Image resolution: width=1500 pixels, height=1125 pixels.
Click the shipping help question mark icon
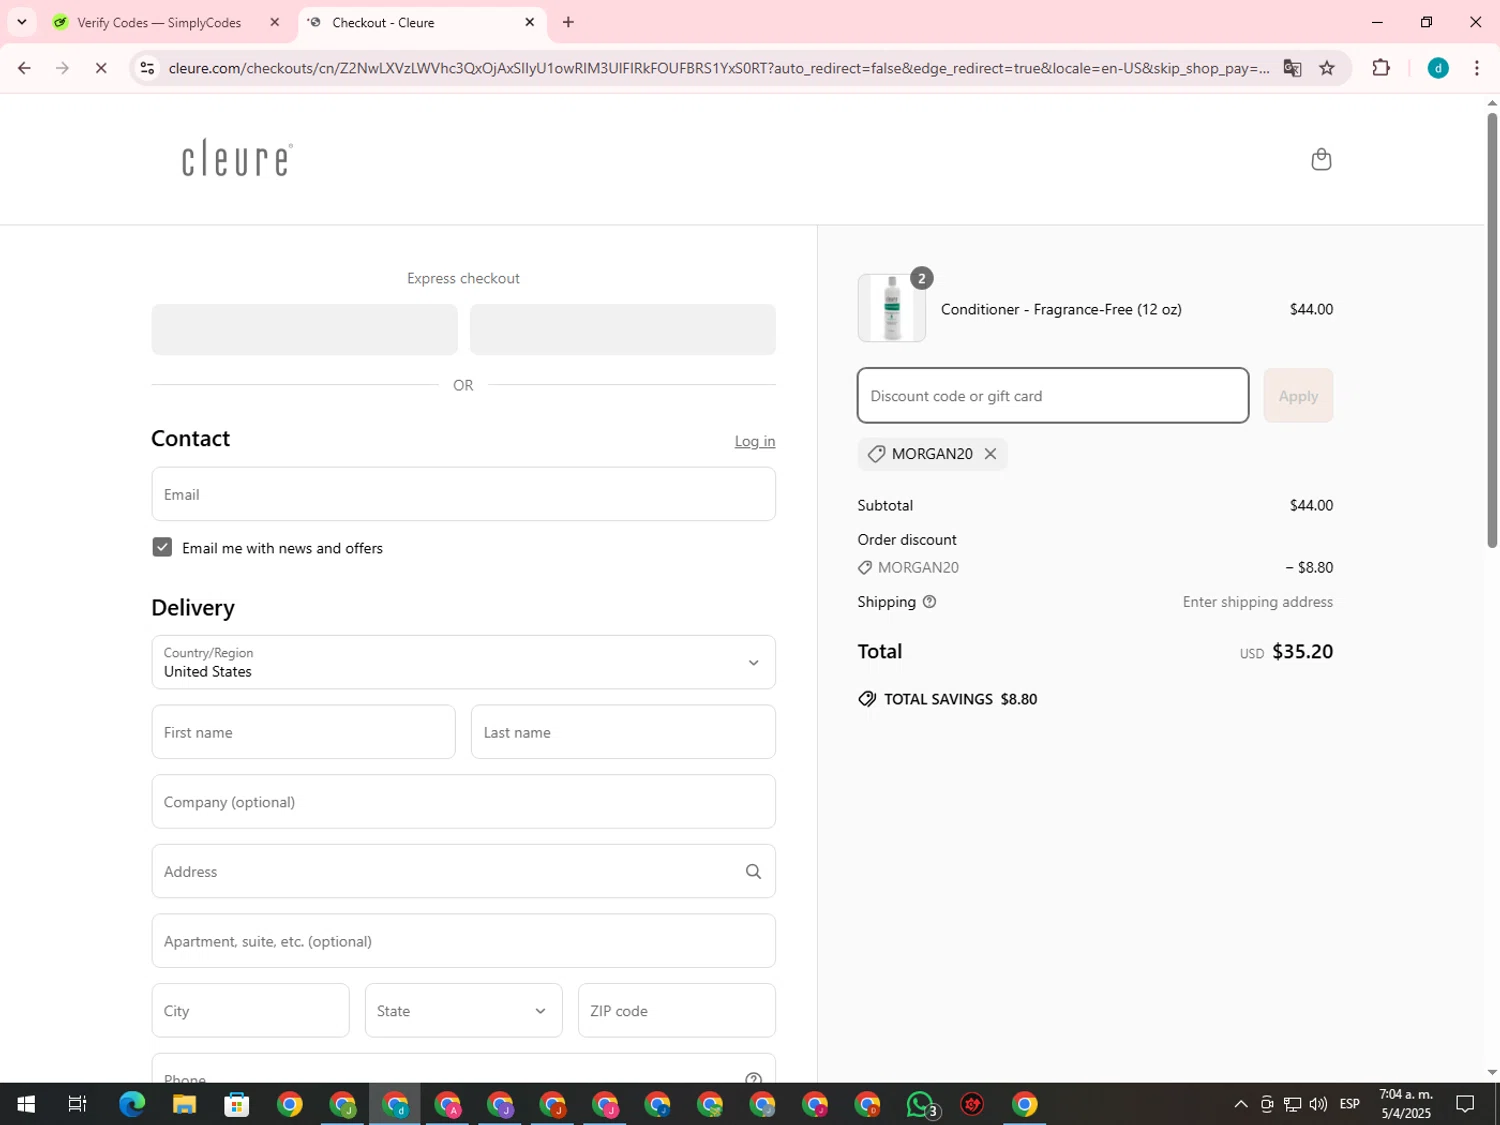[929, 602]
